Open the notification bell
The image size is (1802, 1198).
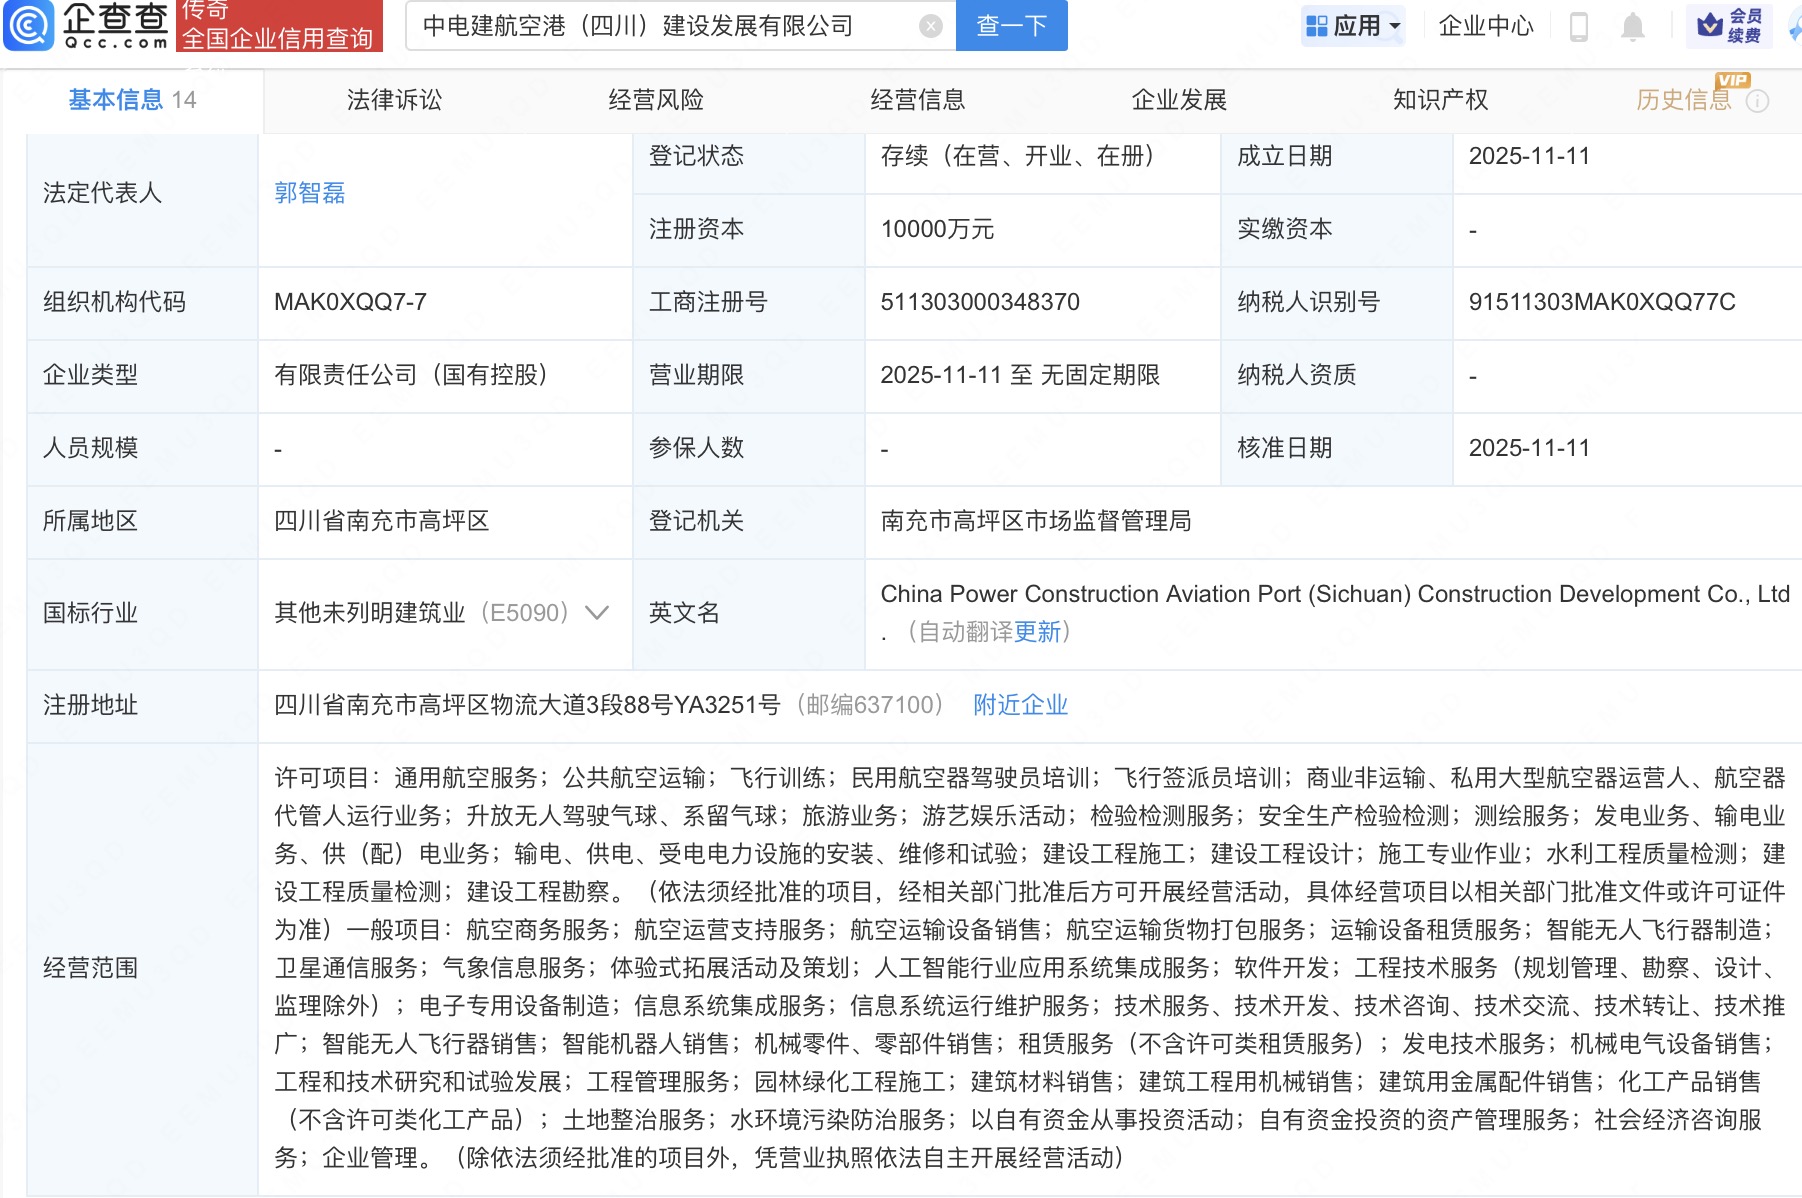tap(1632, 26)
